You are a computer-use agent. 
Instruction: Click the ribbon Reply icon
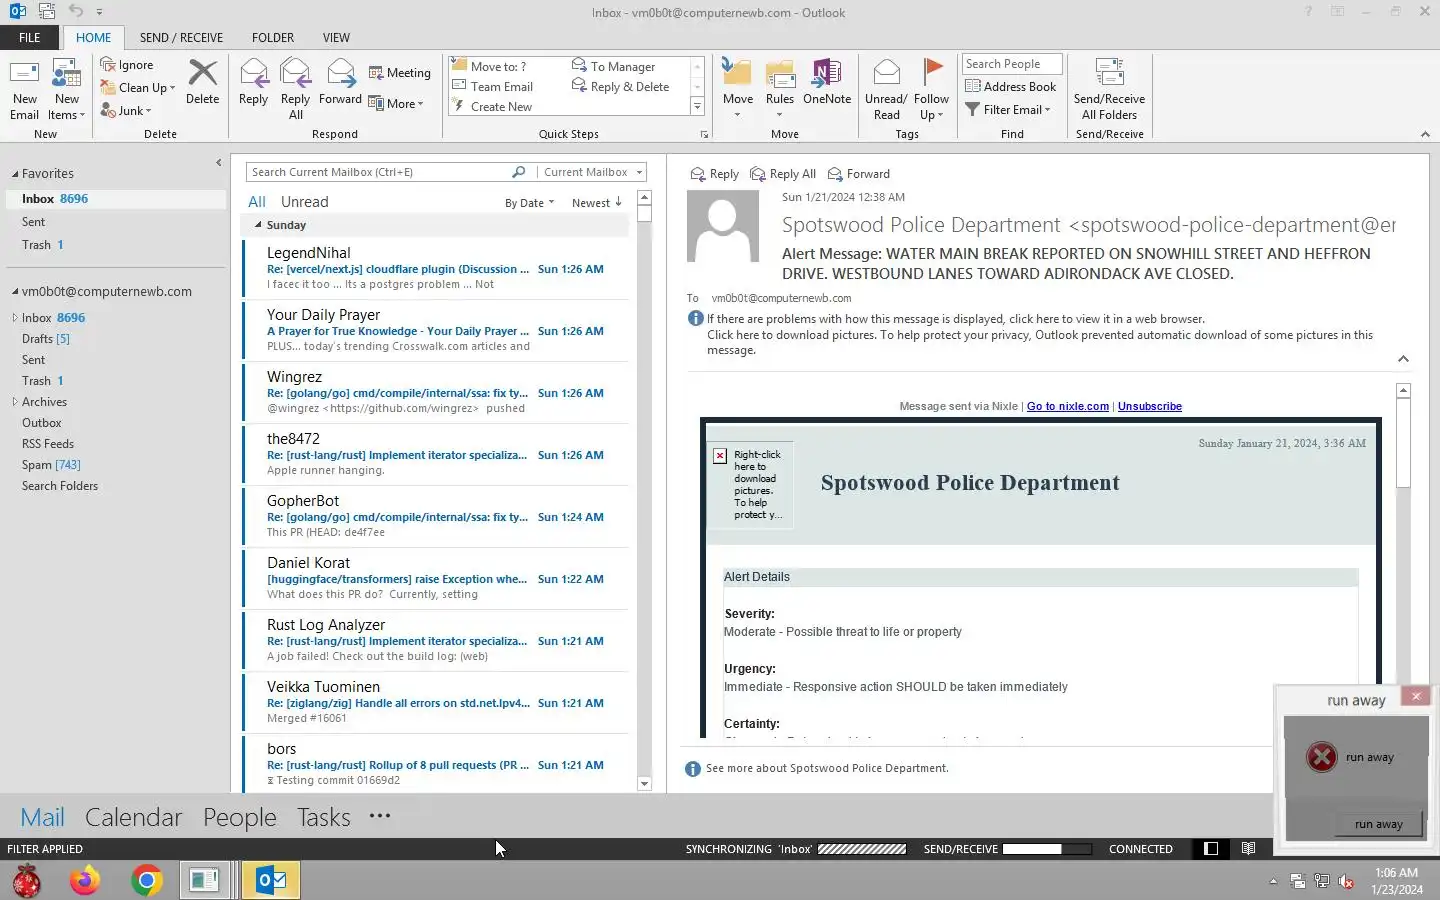click(253, 81)
